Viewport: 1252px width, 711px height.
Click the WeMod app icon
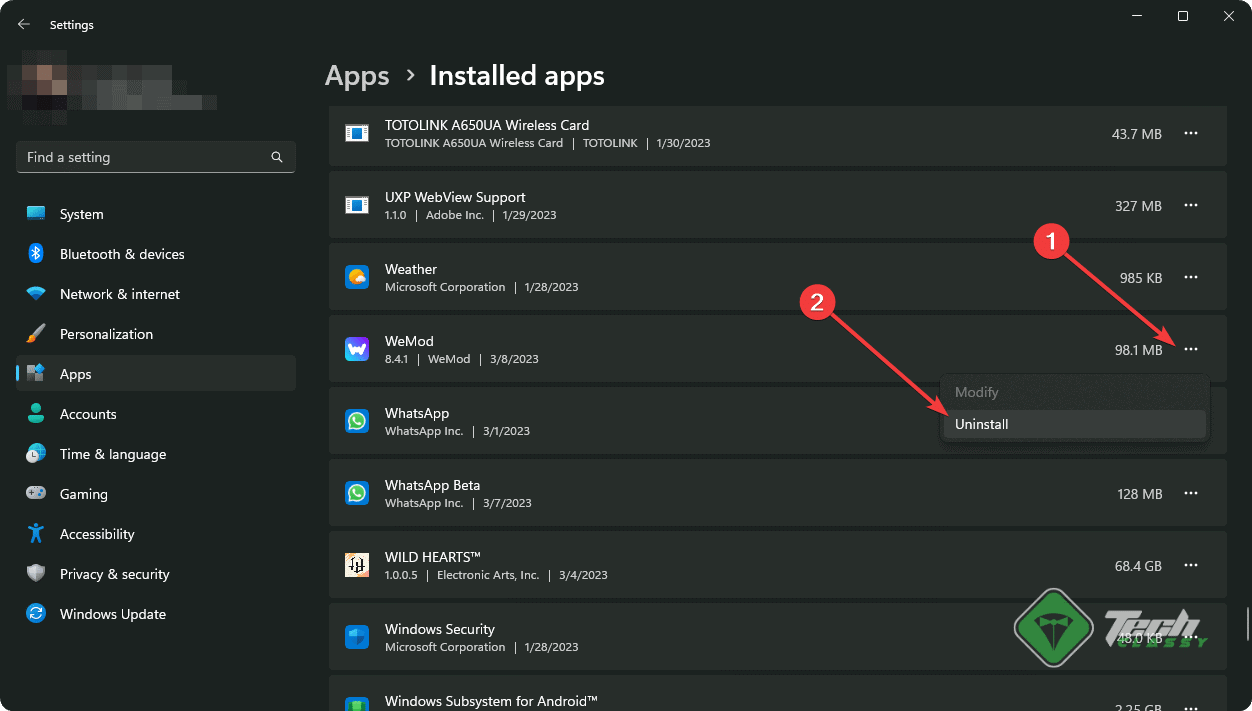coord(357,349)
